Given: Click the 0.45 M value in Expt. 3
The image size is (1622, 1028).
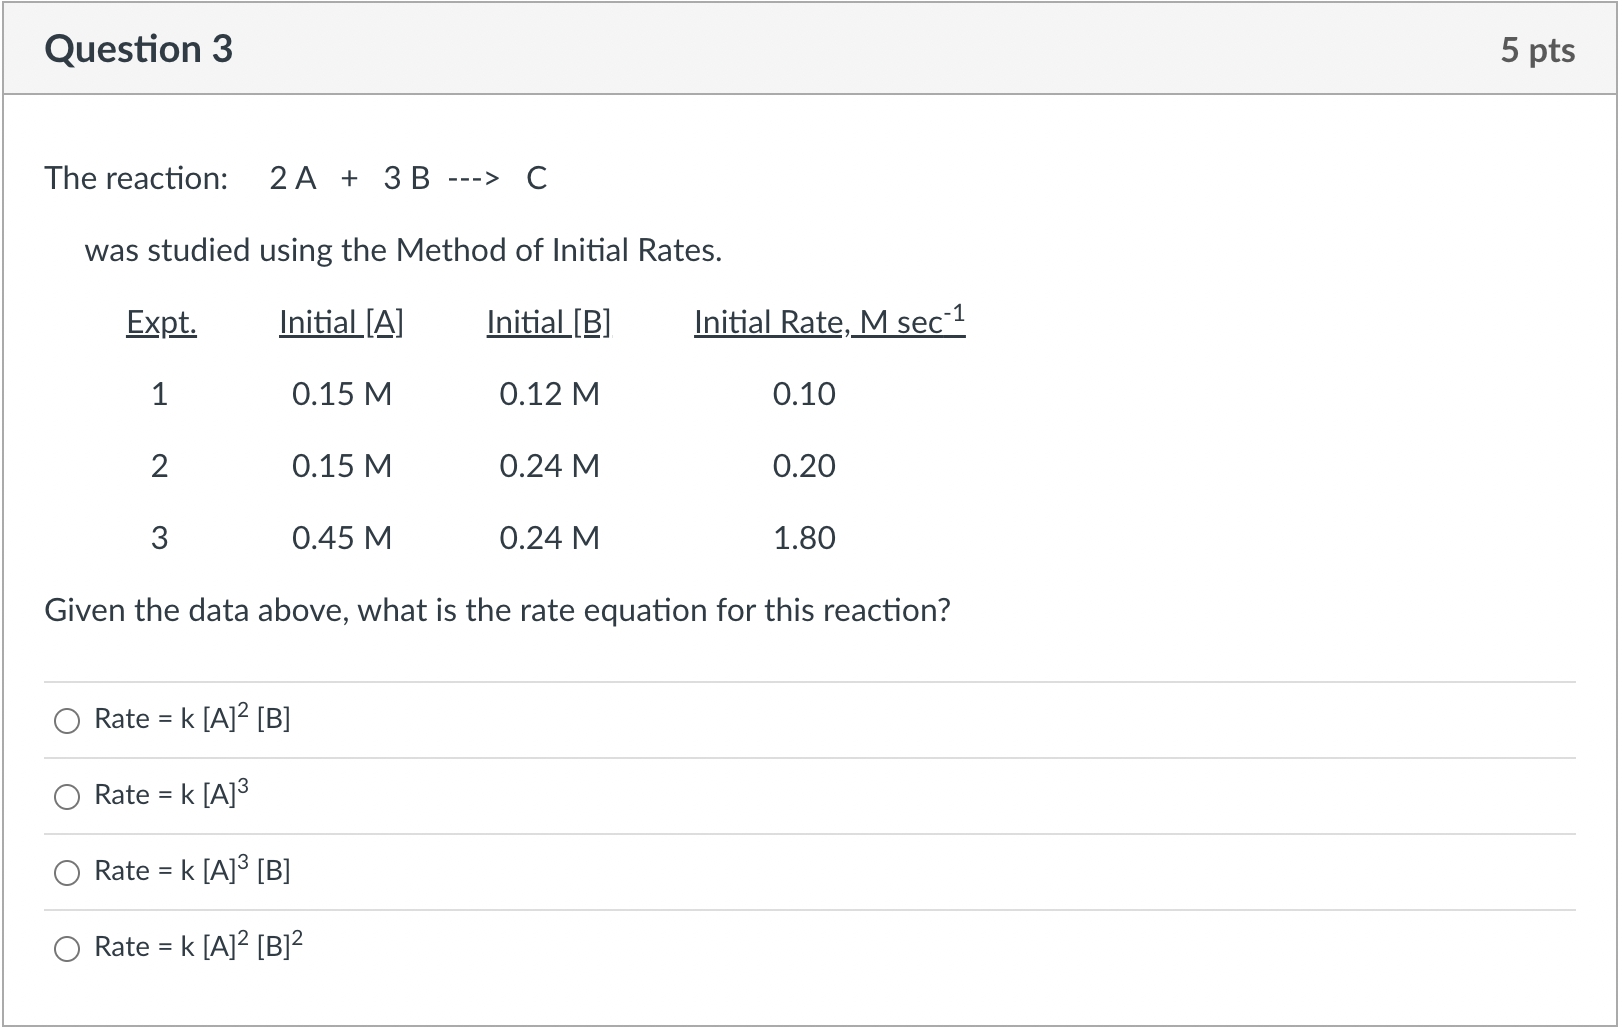Looking at the screenshot, I should pyautogui.click(x=341, y=538).
